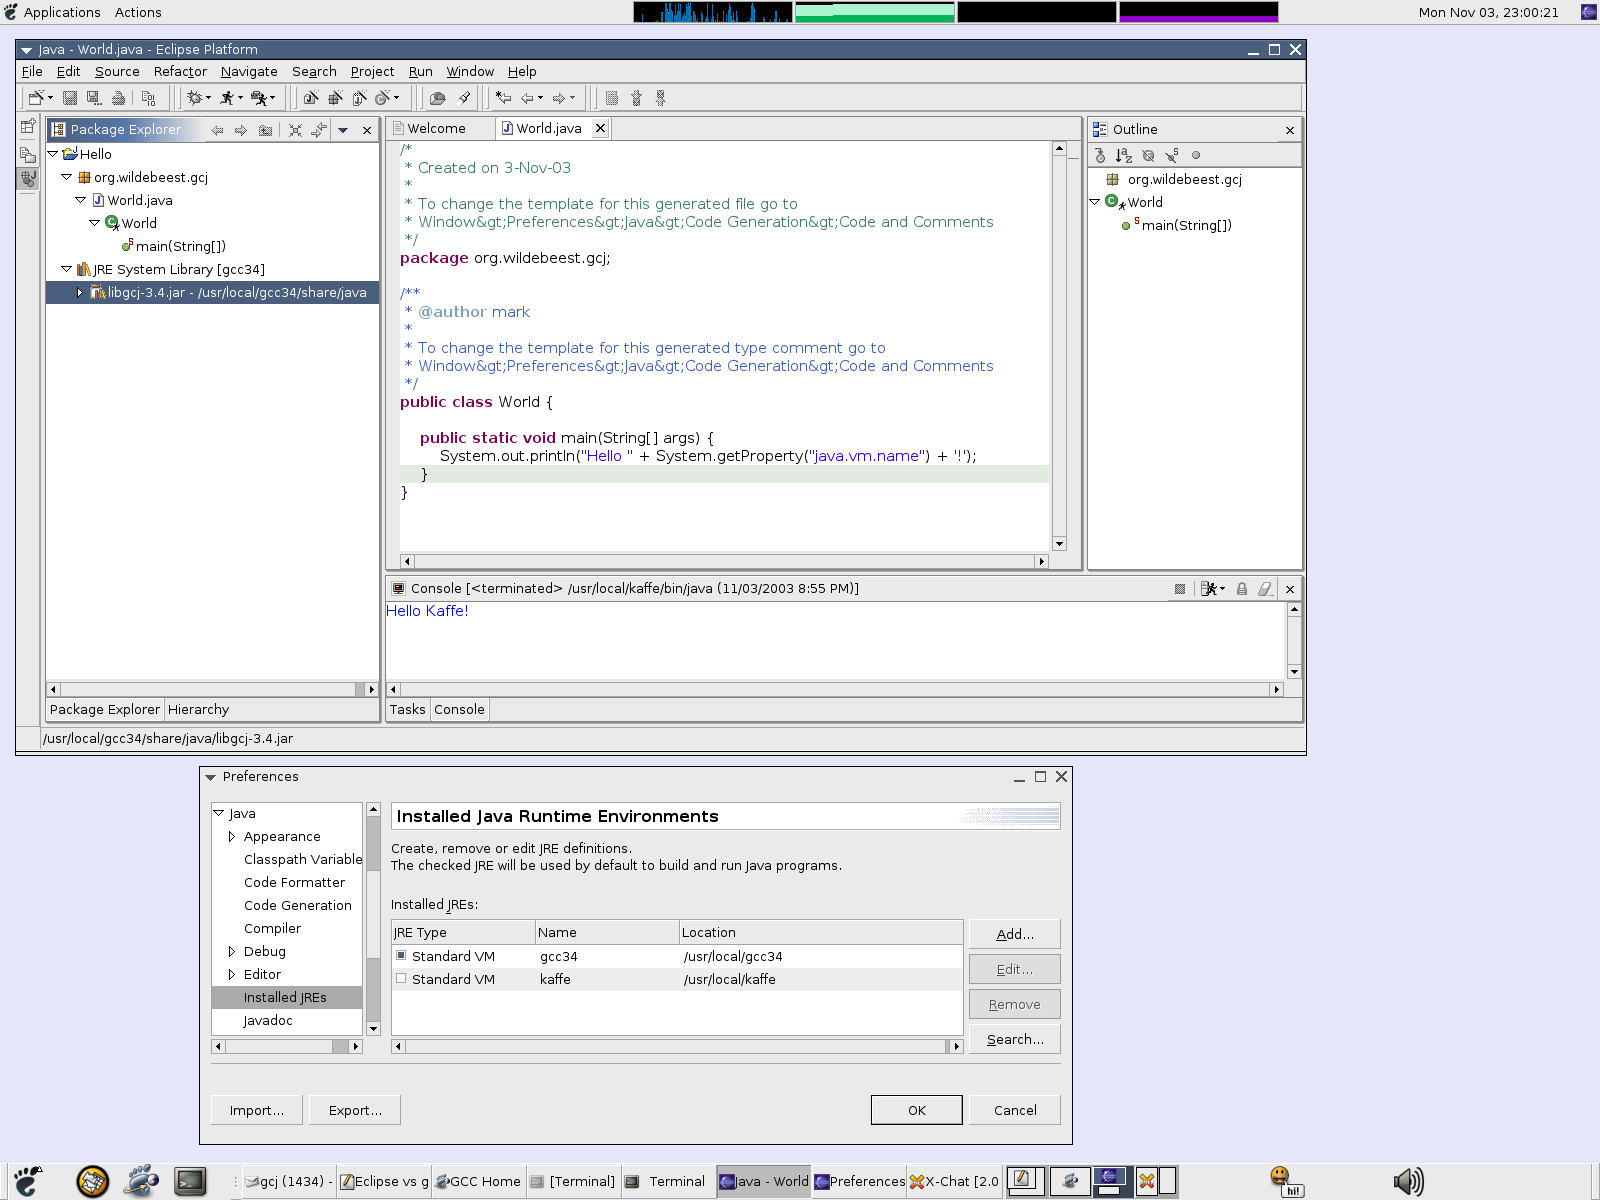Image resolution: width=1600 pixels, height=1200 pixels.
Task: Click the Run running-man toolbar icon
Action: pos(227,98)
